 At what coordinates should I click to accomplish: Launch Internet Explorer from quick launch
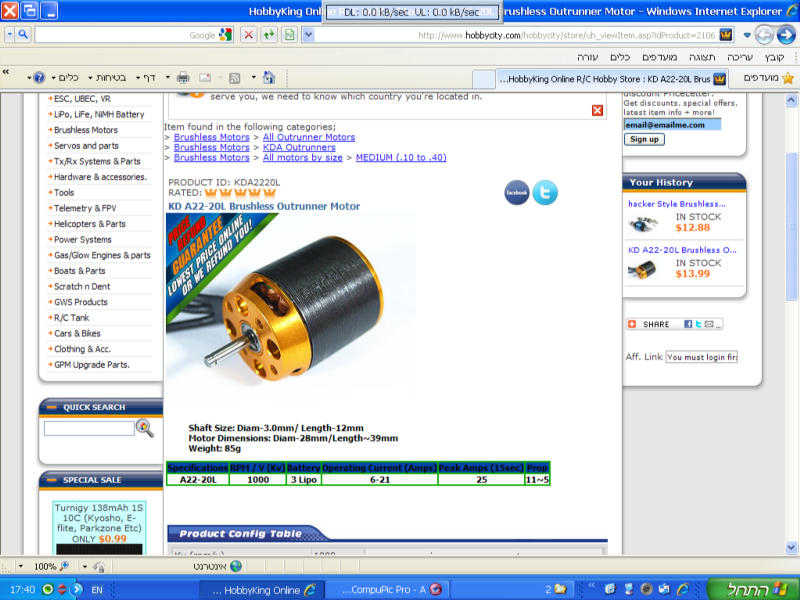coord(683,589)
